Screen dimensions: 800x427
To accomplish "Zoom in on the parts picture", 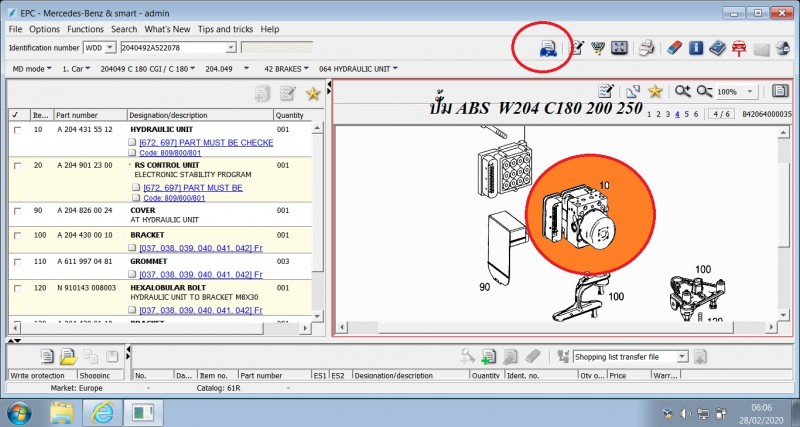I will tap(682, 91).
